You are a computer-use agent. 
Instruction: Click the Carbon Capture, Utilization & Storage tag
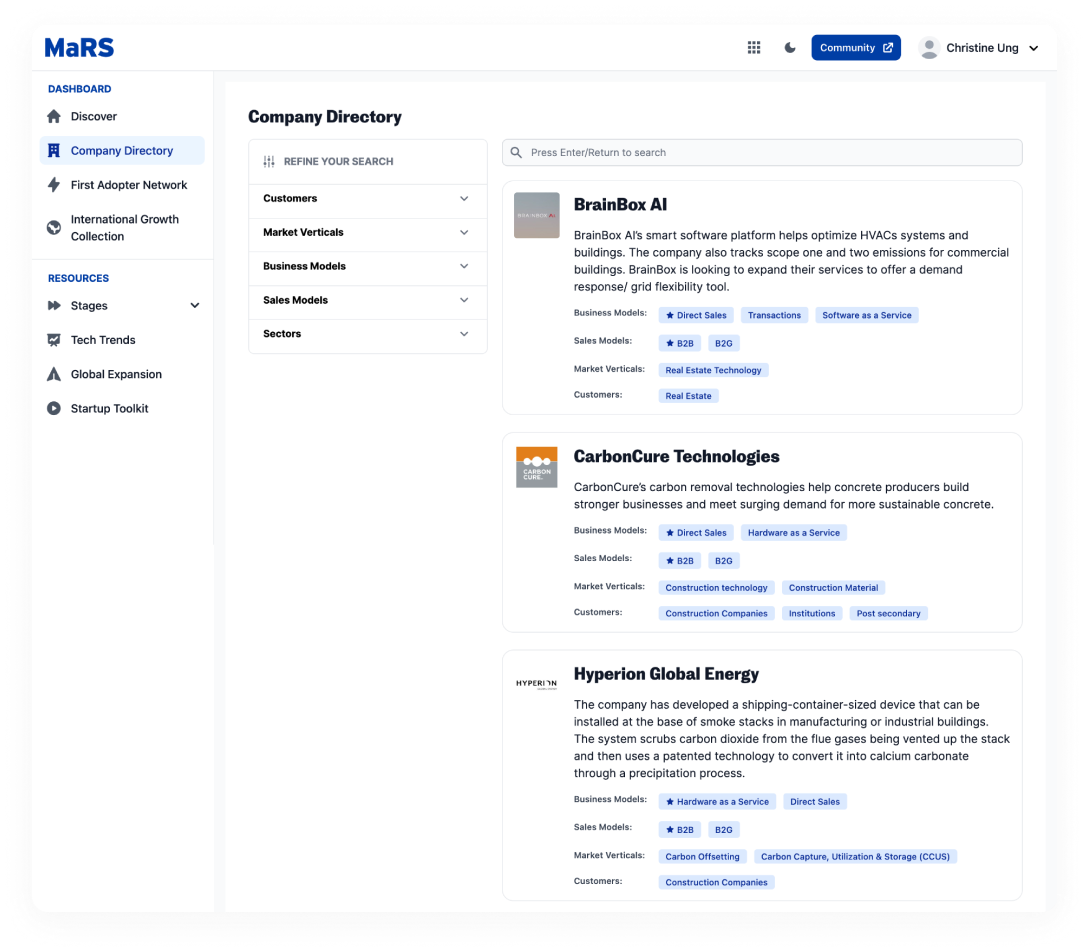coord(855,857)
